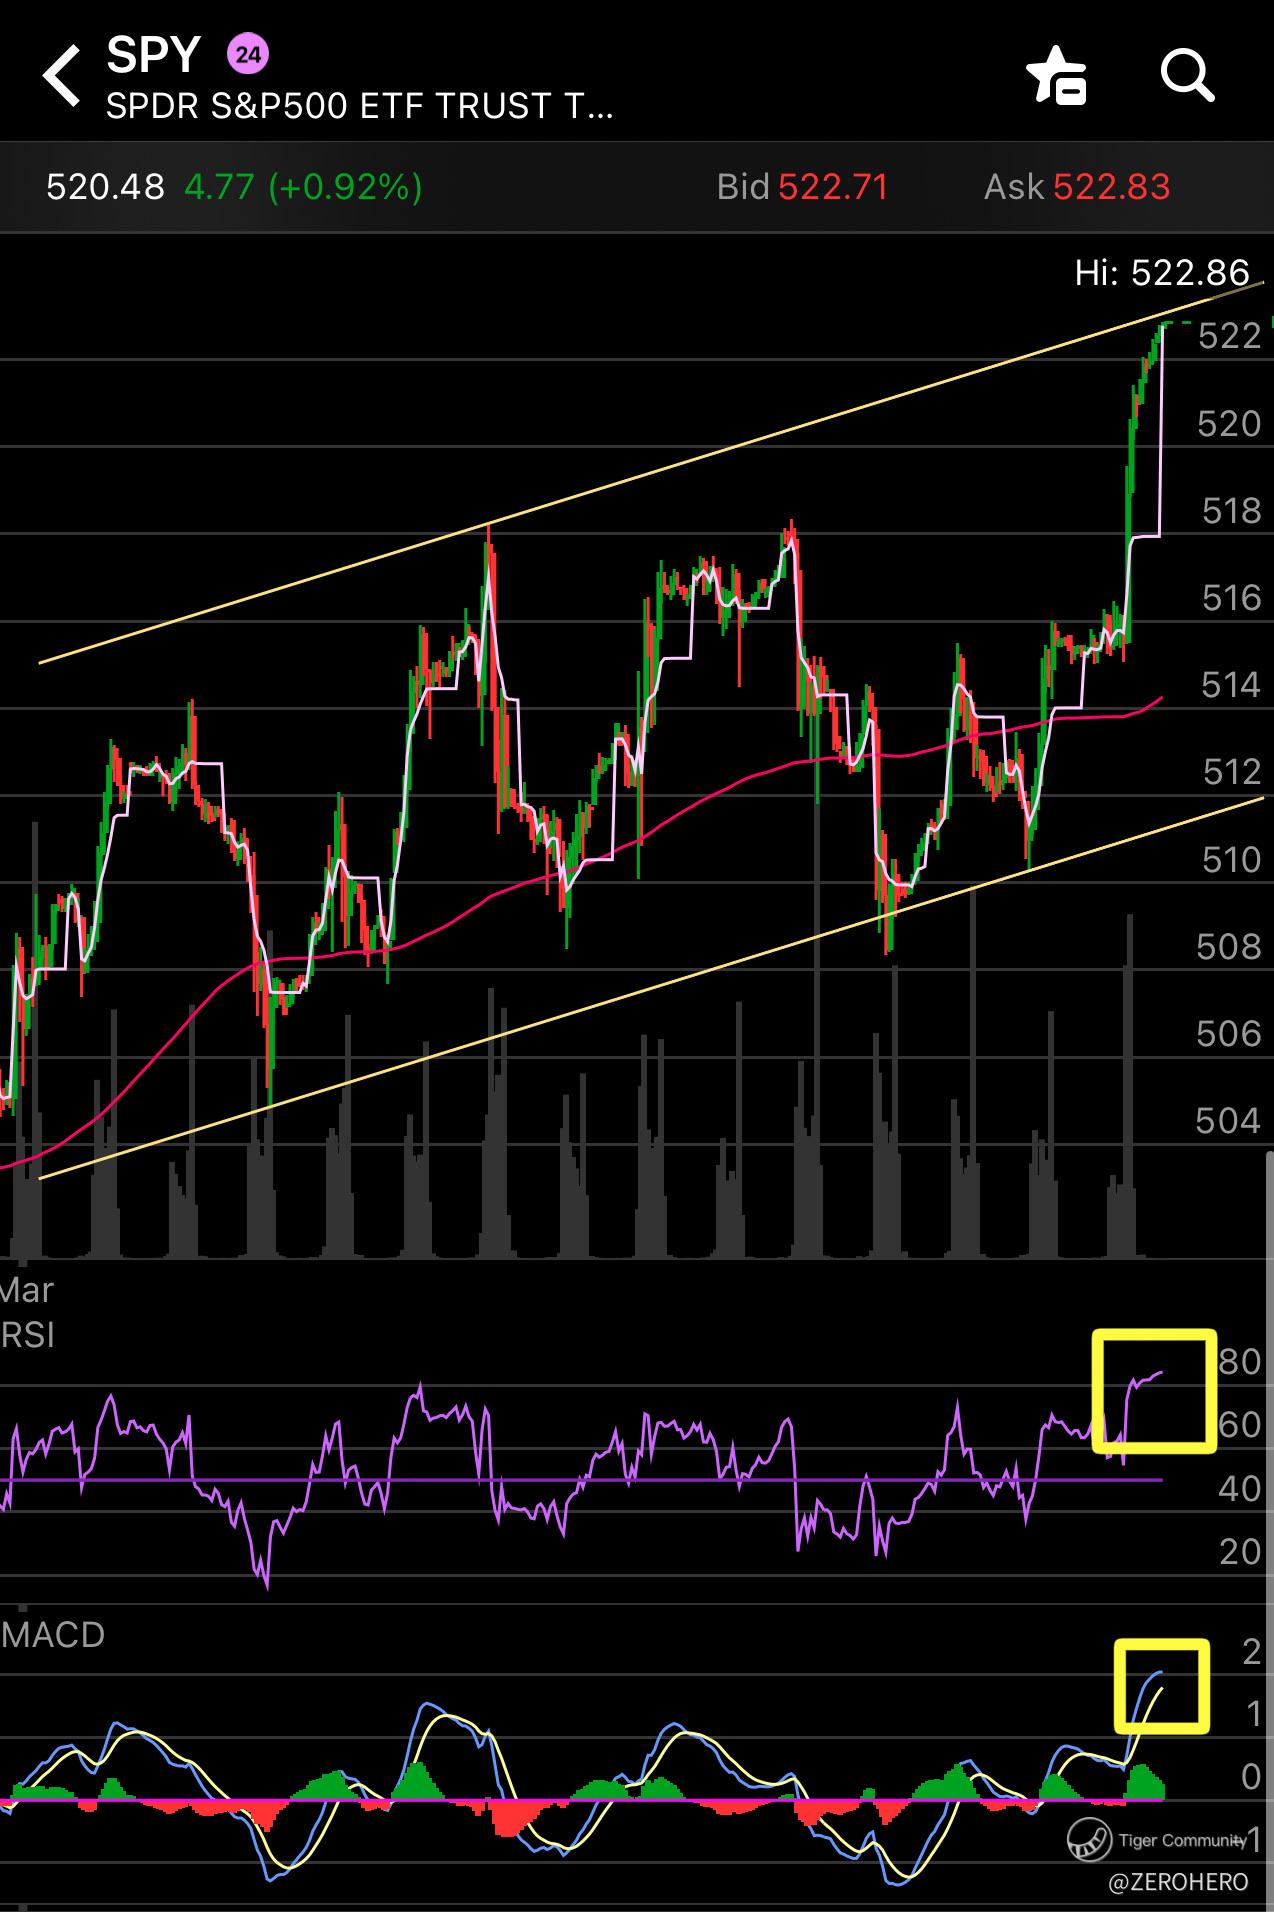This screenshot has height=1912, width=1274.
Task: Tap the purple 24 badge
Action: point(248,54)
